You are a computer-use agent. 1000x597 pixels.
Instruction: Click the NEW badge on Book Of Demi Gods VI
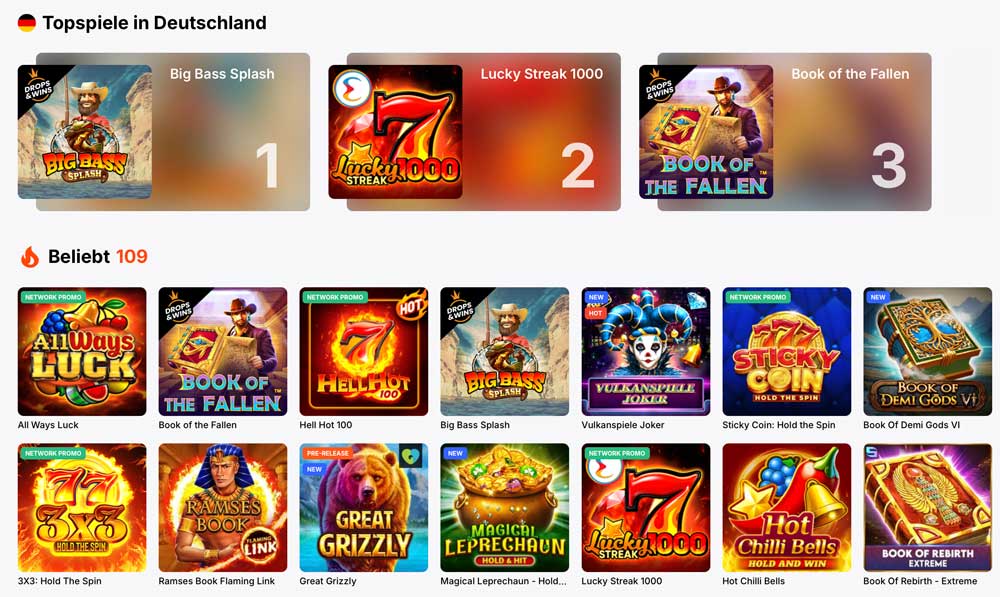(878, 297)
